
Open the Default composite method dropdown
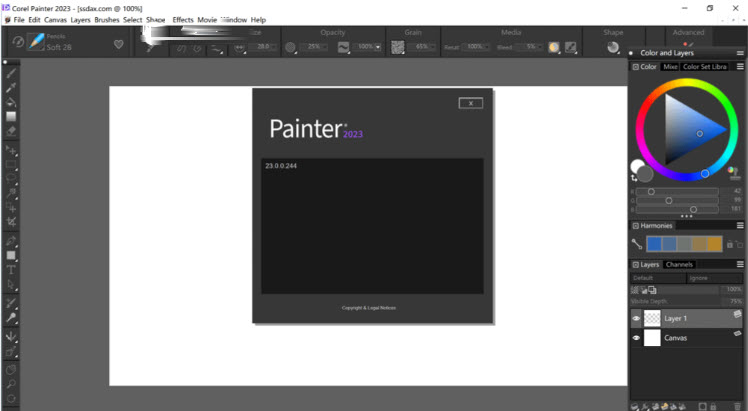(x=655, y=277)
